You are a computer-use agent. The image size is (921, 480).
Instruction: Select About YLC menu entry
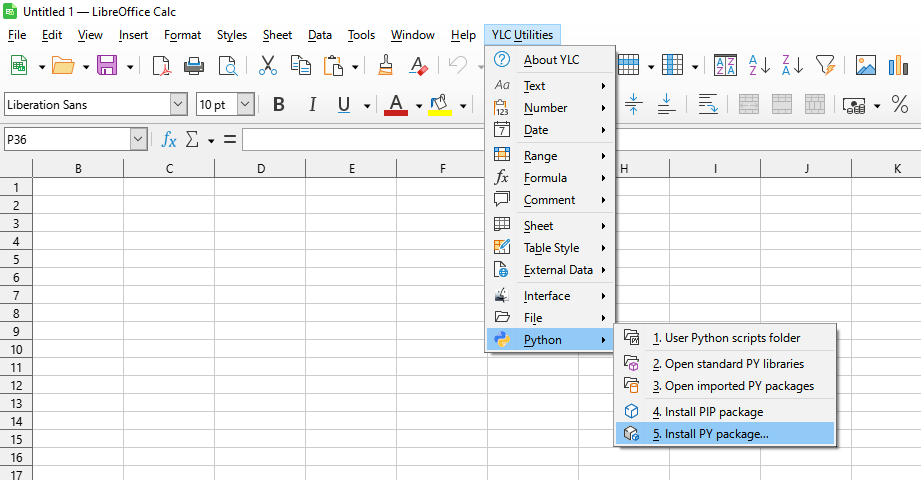click(x=551, y=60)
